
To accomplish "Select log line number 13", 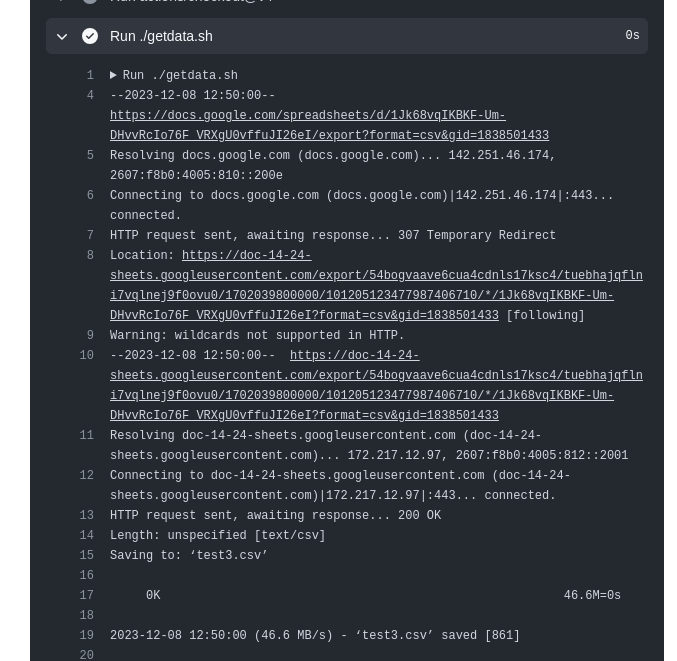I will 86,516.
